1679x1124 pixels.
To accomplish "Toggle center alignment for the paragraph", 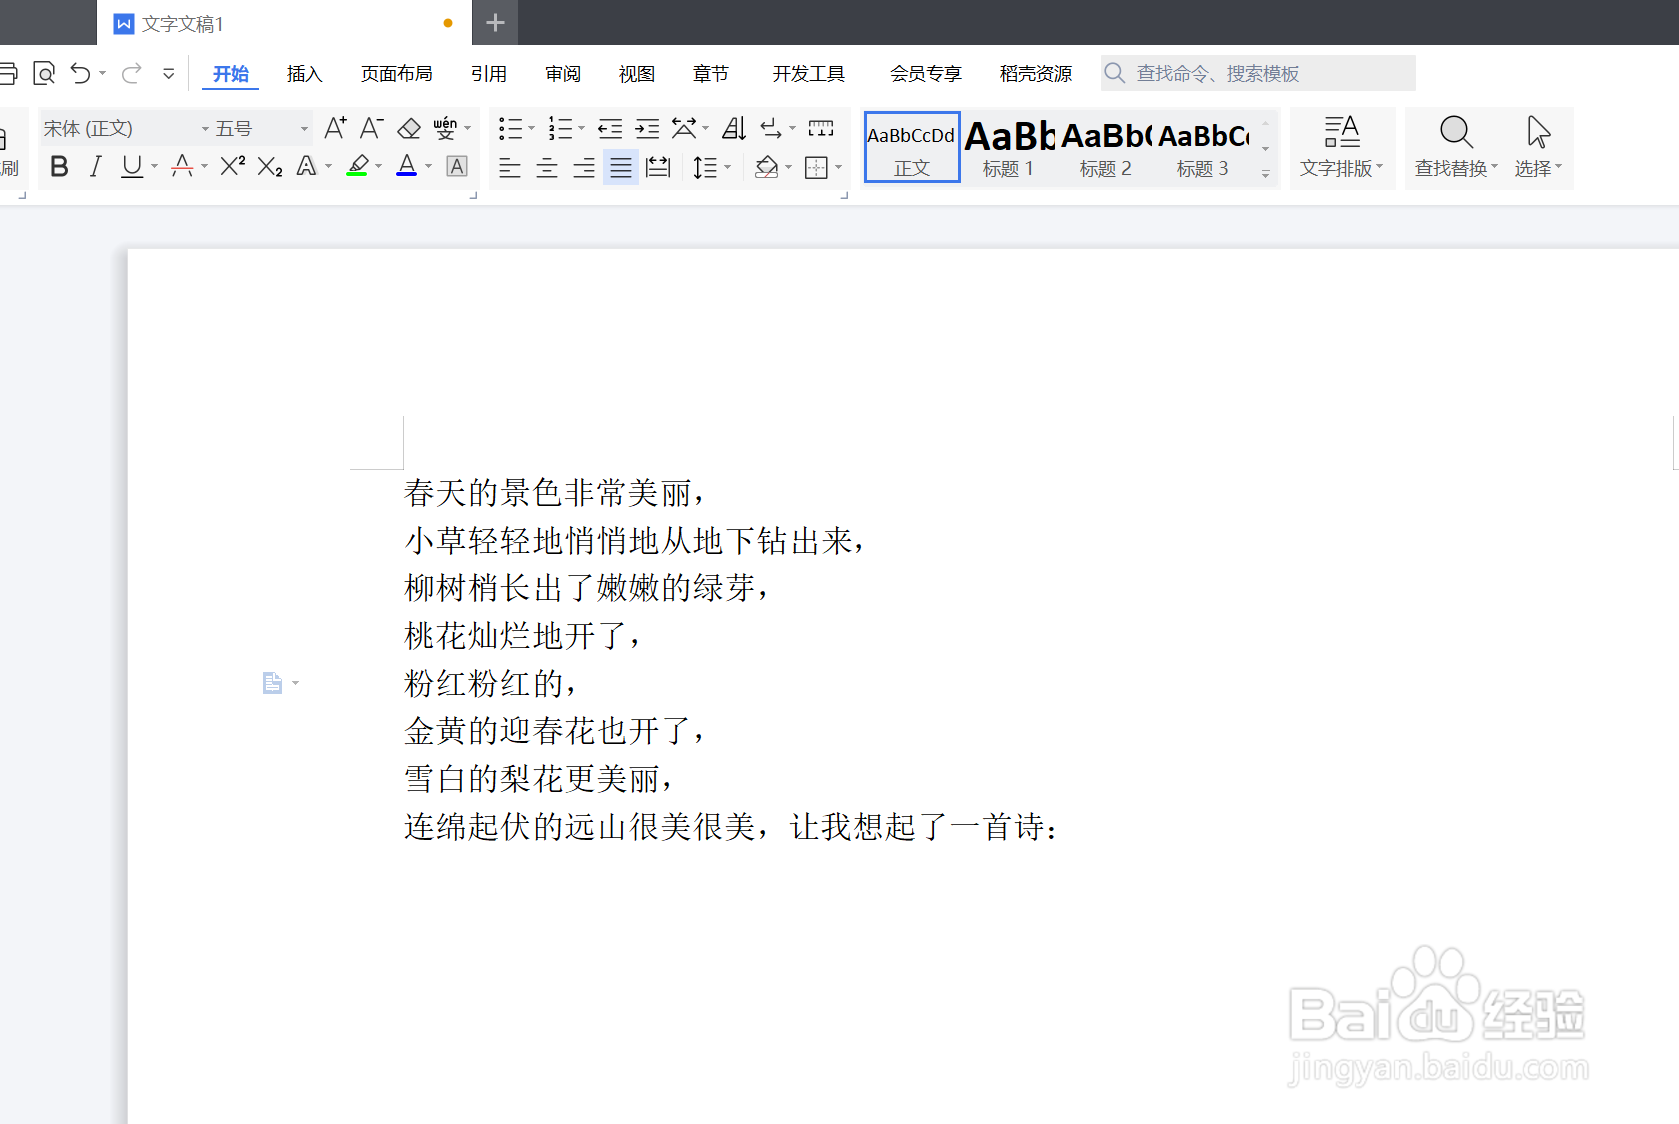I will click(x=546, y=167).
